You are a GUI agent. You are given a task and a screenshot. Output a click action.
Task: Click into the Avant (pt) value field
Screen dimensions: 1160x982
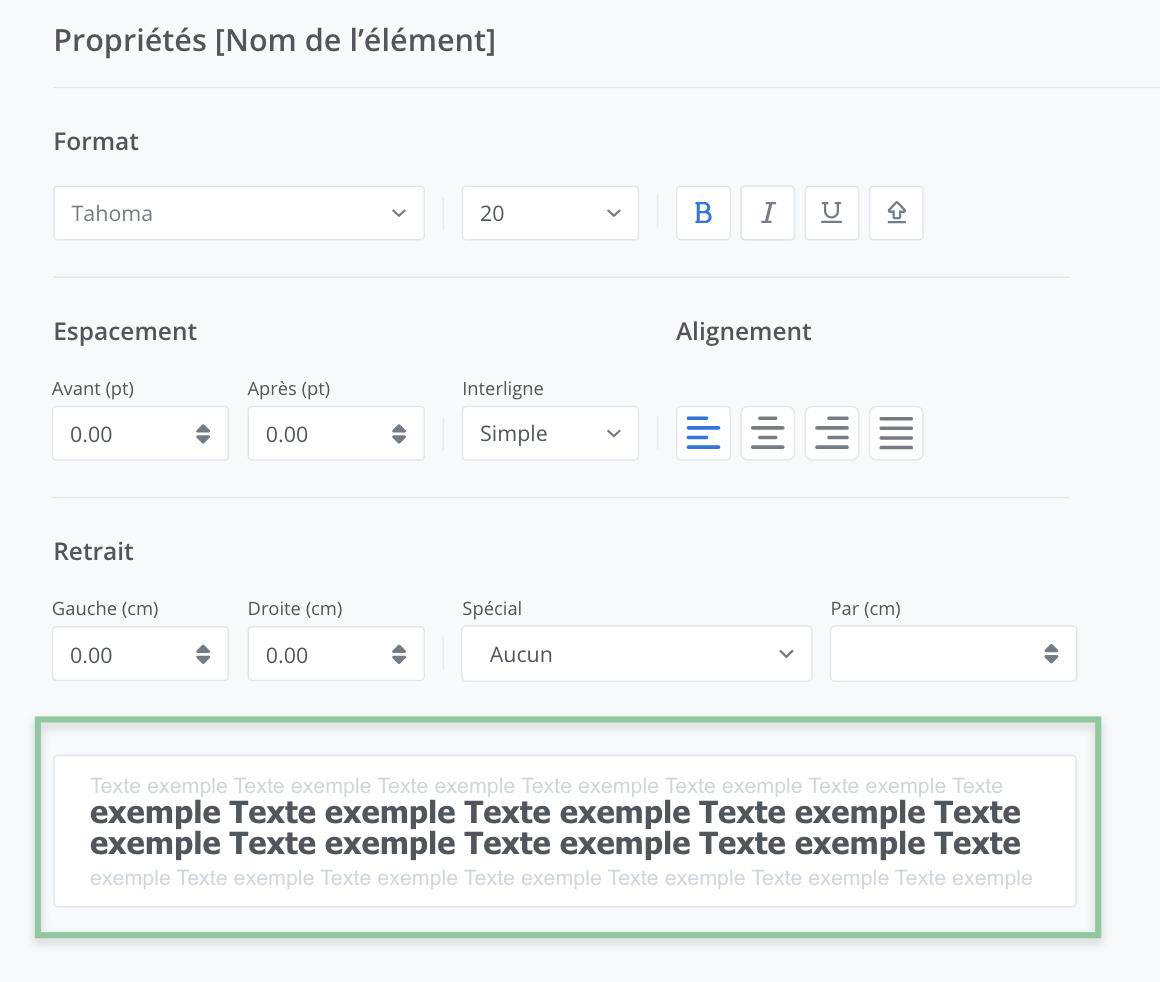(x=120, y=434)
